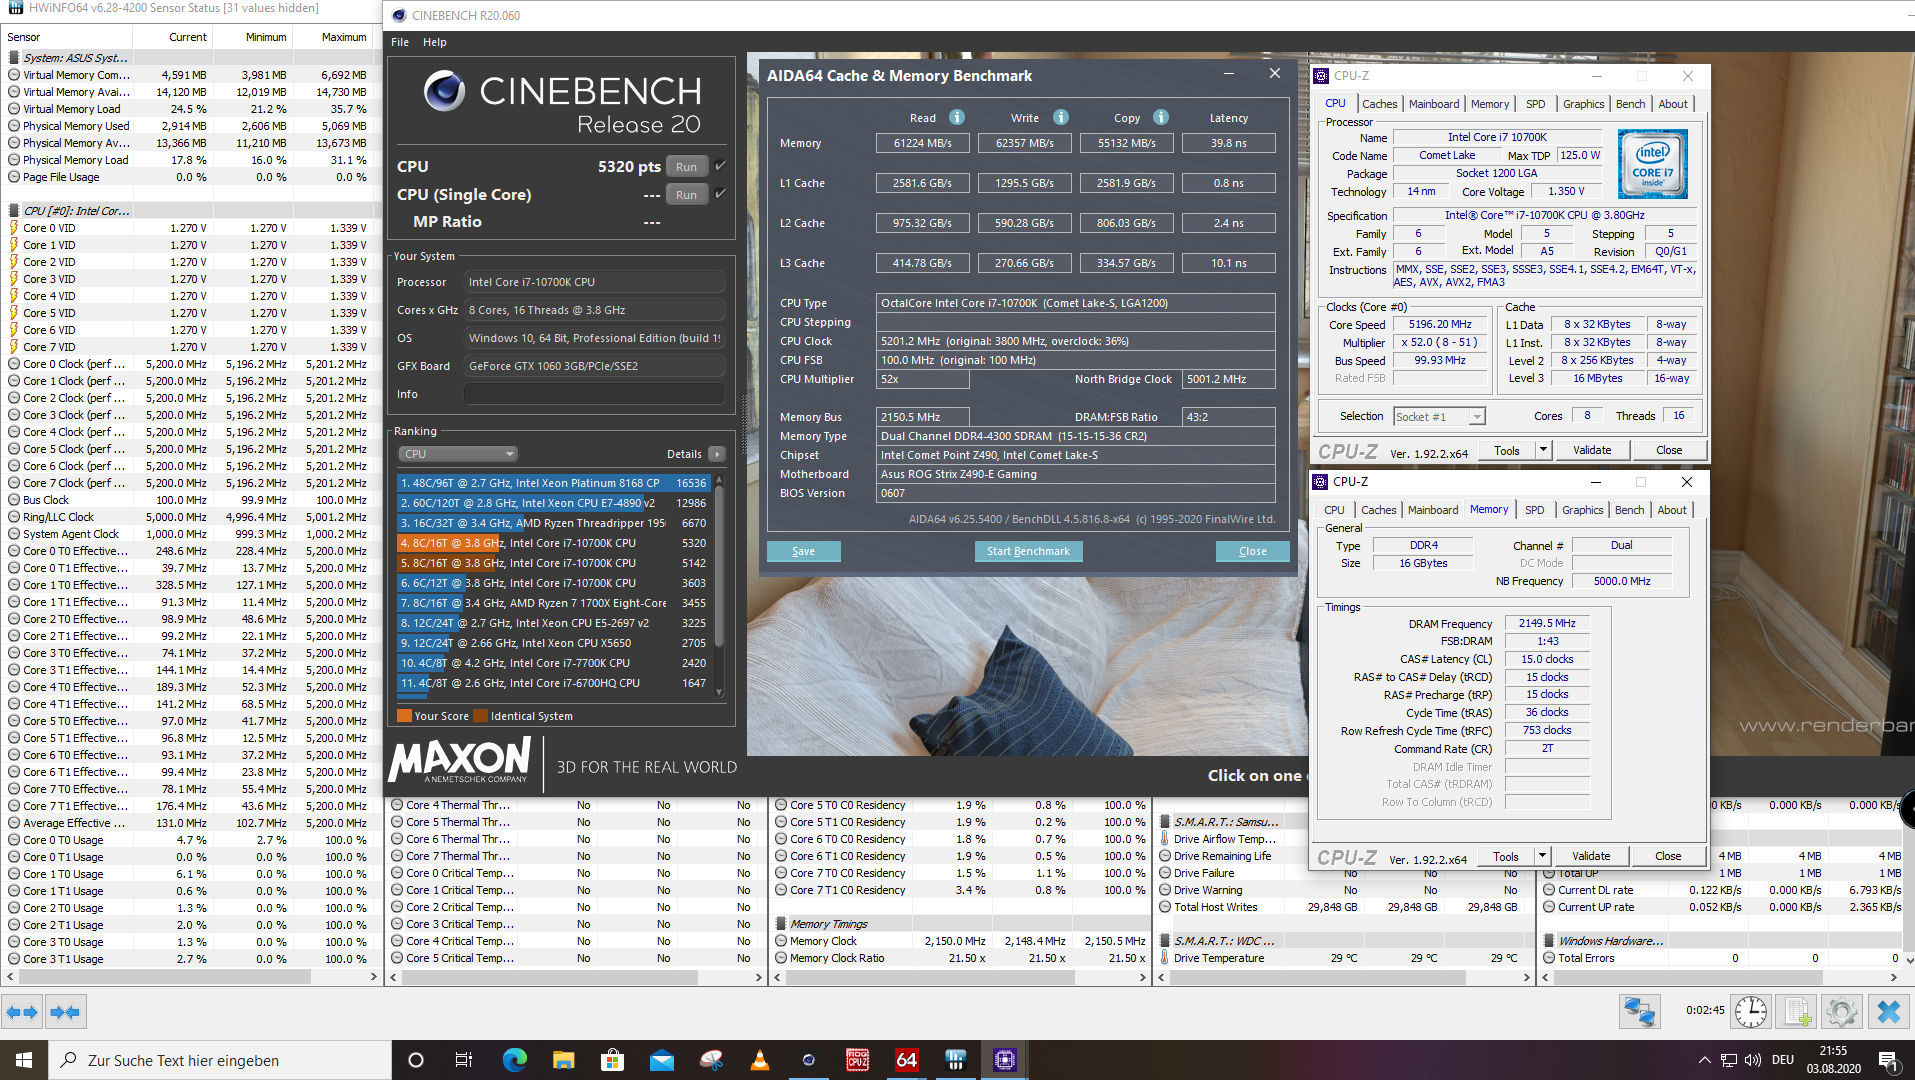This screenshot has height=1080, width=1915.
Task: Open the notification center icon
Action: [1888, 1060]
